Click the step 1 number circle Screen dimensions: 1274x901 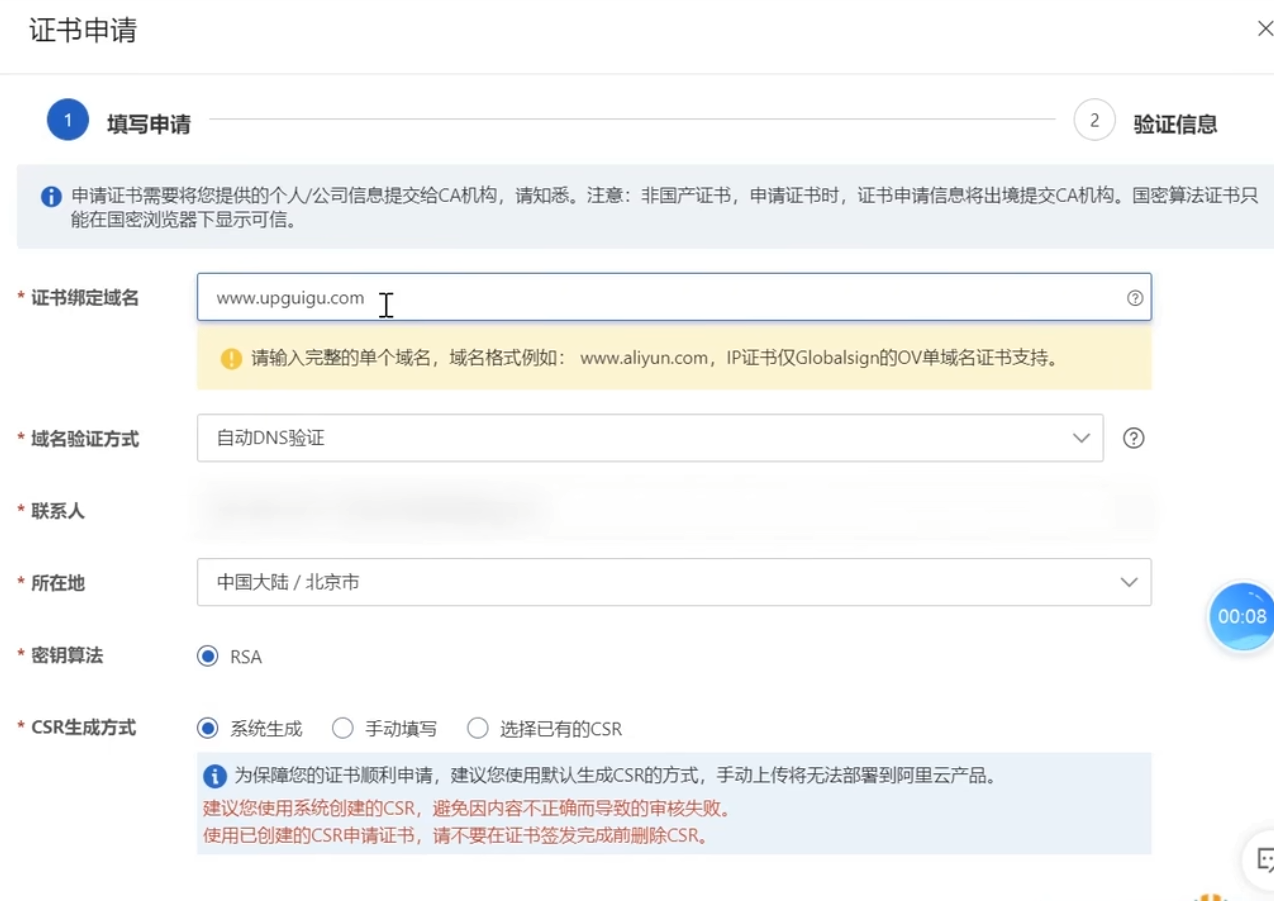click(68, 121)
